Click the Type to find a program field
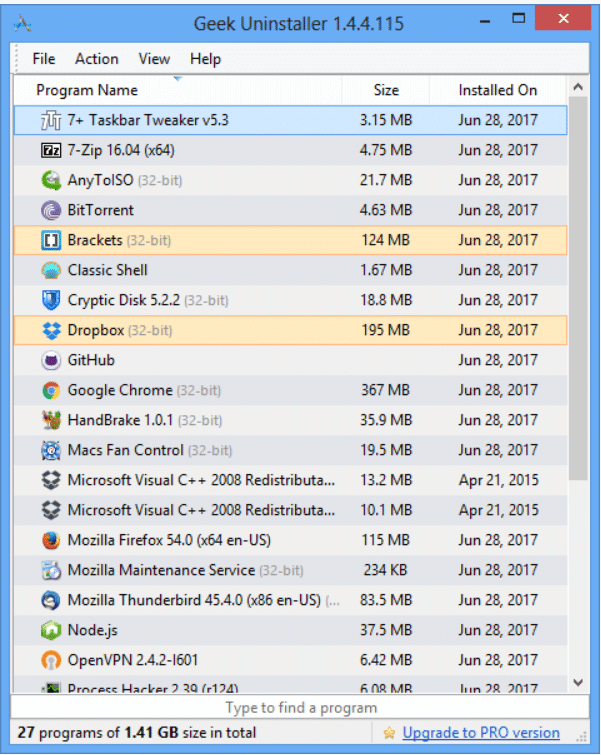Image resolution: width=601 pixels, height=755 pixels. pyautogui.click(x=300, y=708)
